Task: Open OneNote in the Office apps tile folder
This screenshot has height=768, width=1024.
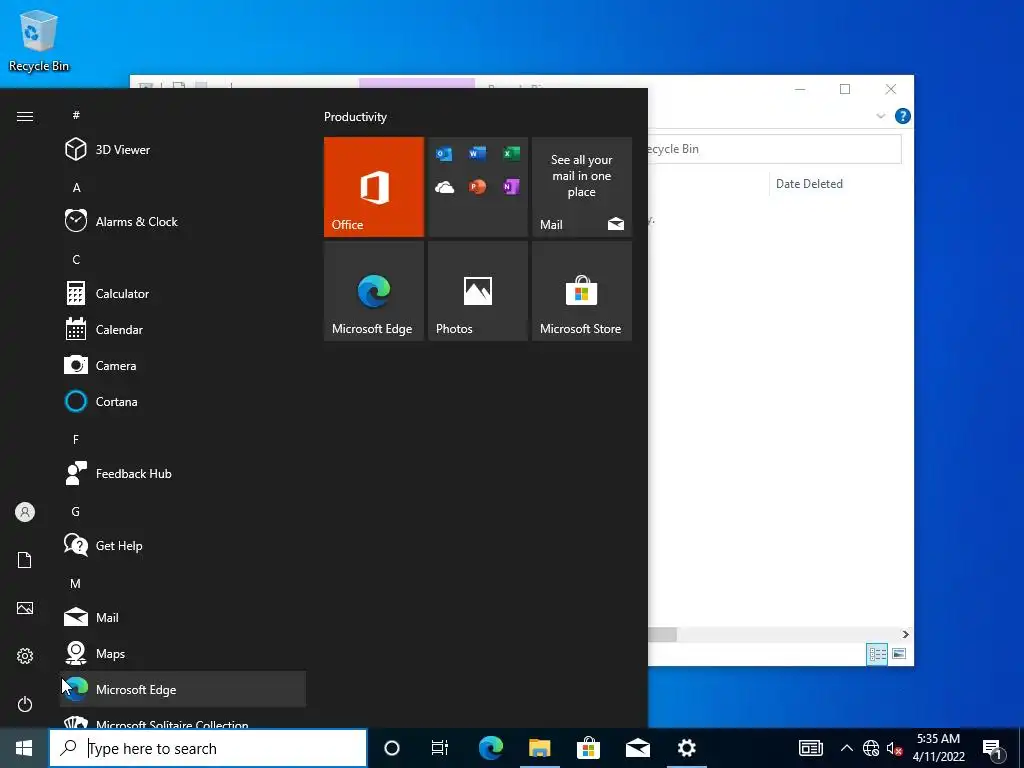Action: [511, 187]
